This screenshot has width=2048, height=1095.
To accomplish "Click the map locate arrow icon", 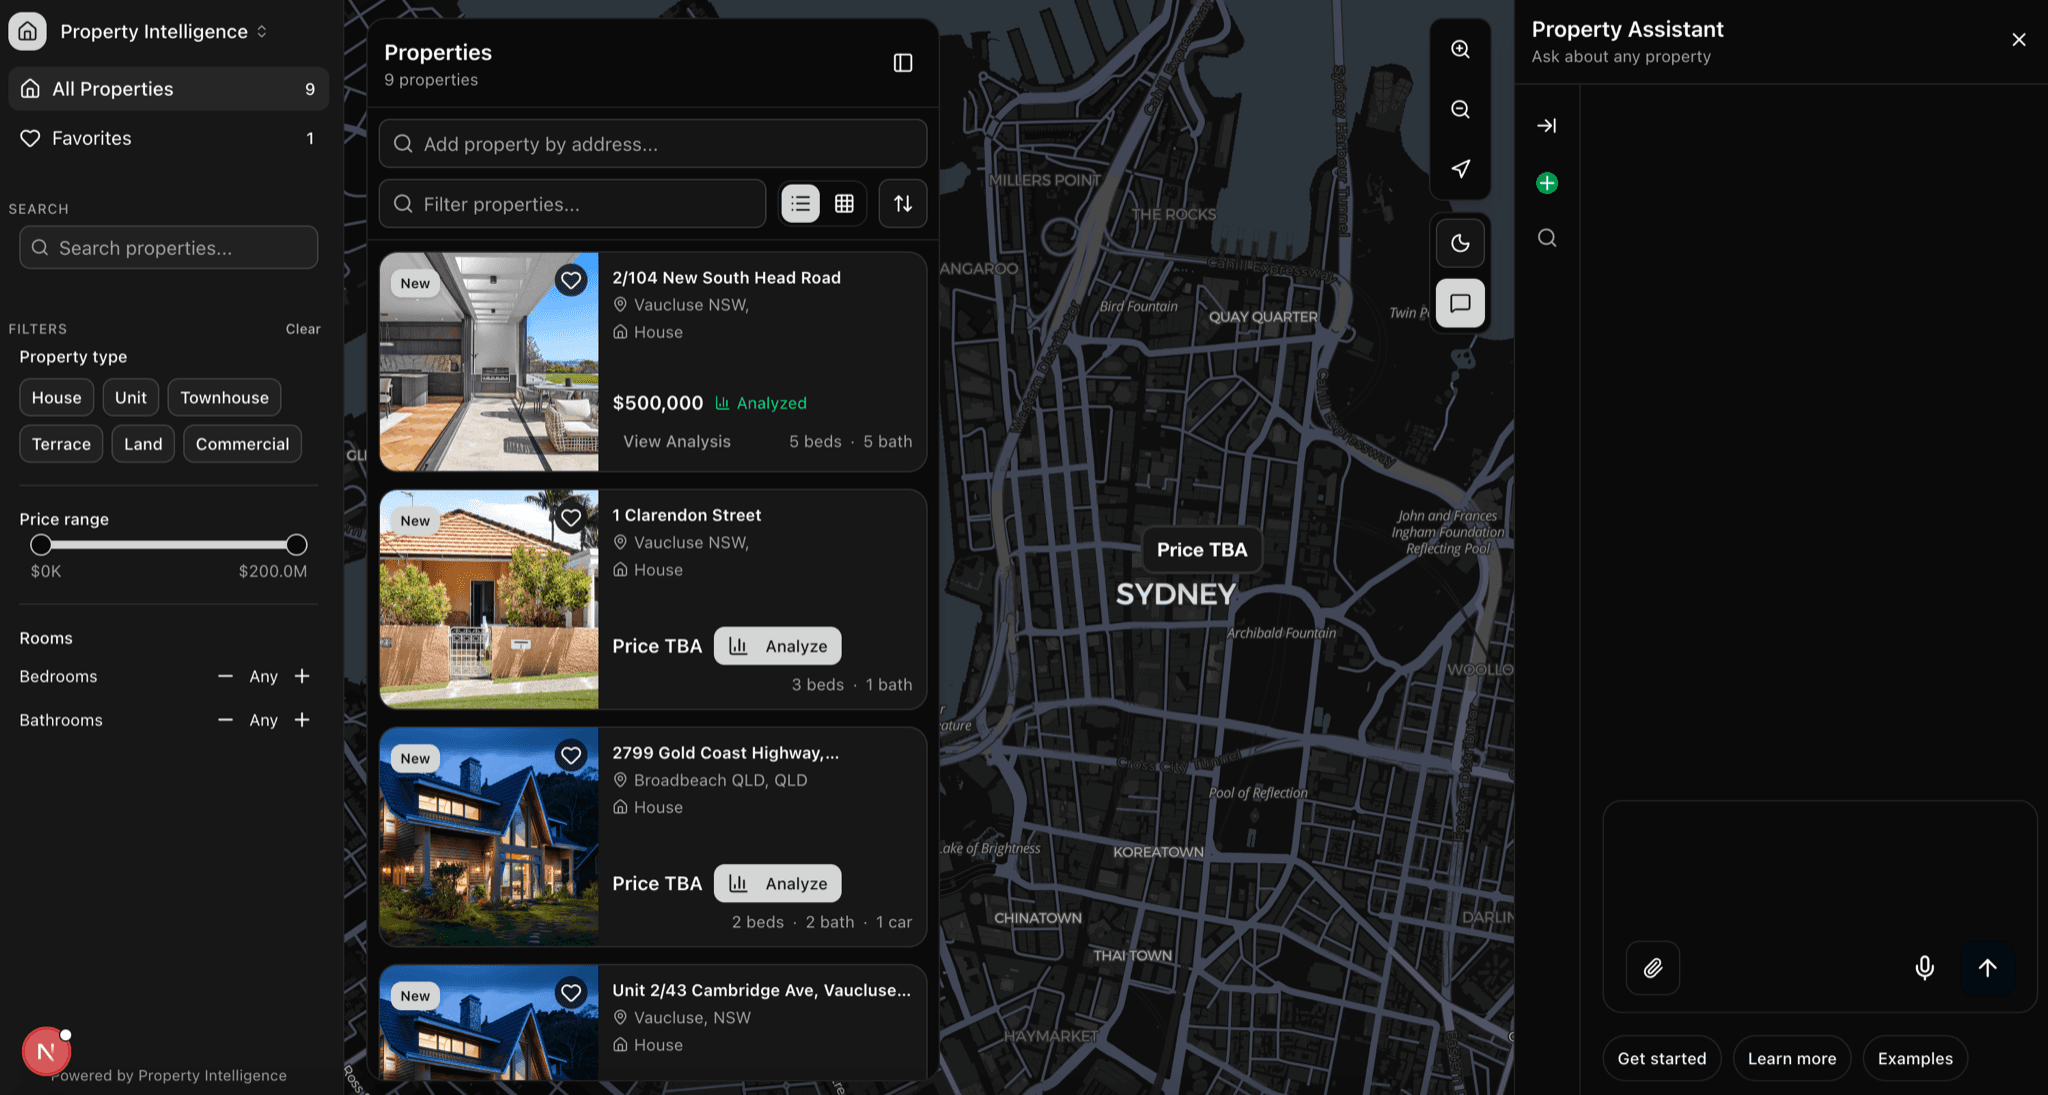I will point(1460,168).
